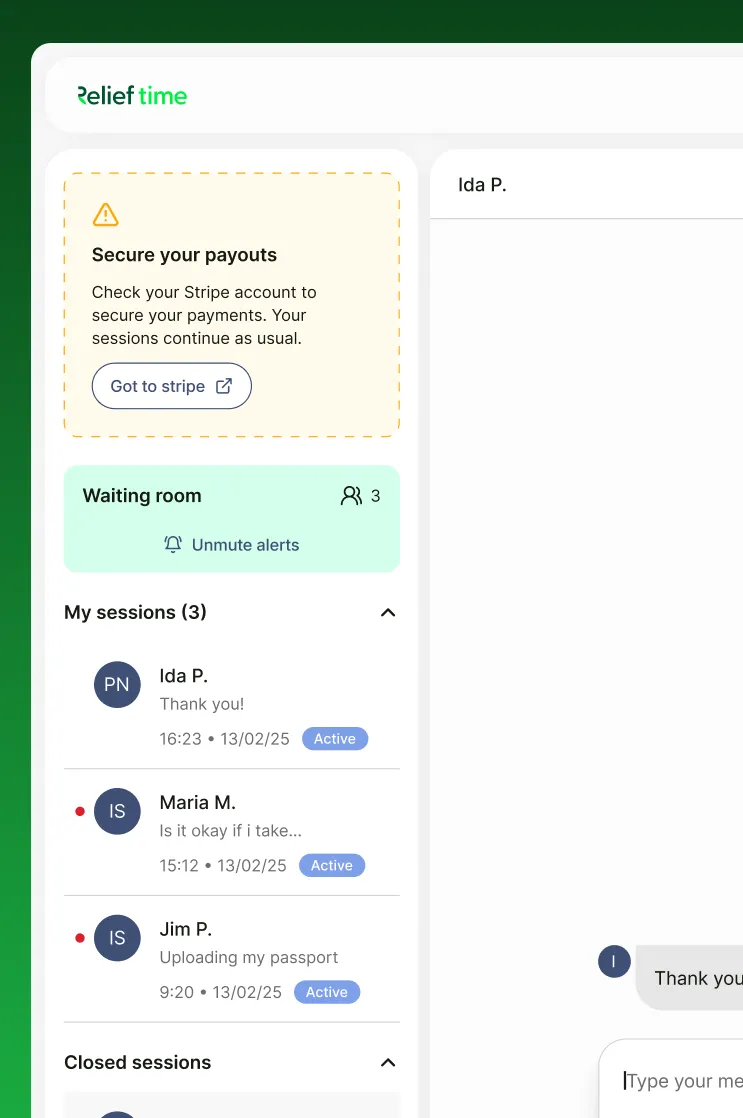Click the Got to stripe button
The width and height of the screenshot is (743, 1118).
pyautogui.click(x=172, y=386)
